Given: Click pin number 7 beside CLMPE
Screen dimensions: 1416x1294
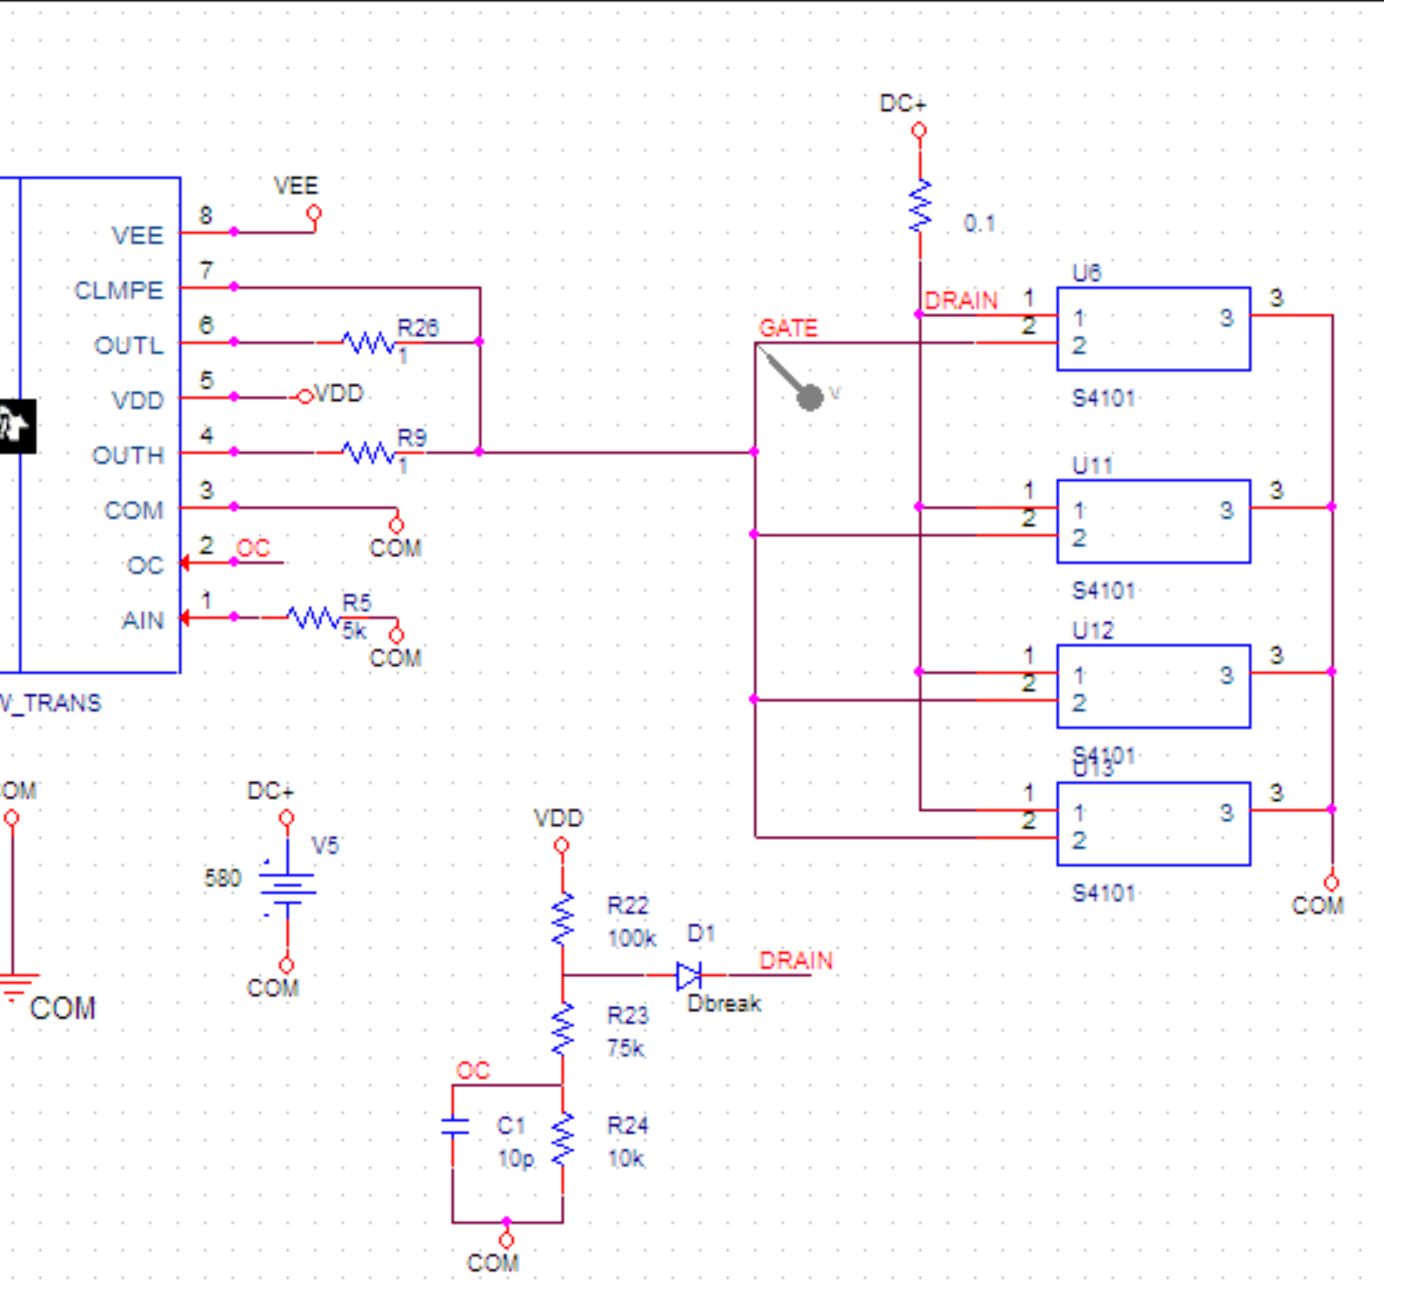Looking at the screenshot, I should (x=206, y=271).
